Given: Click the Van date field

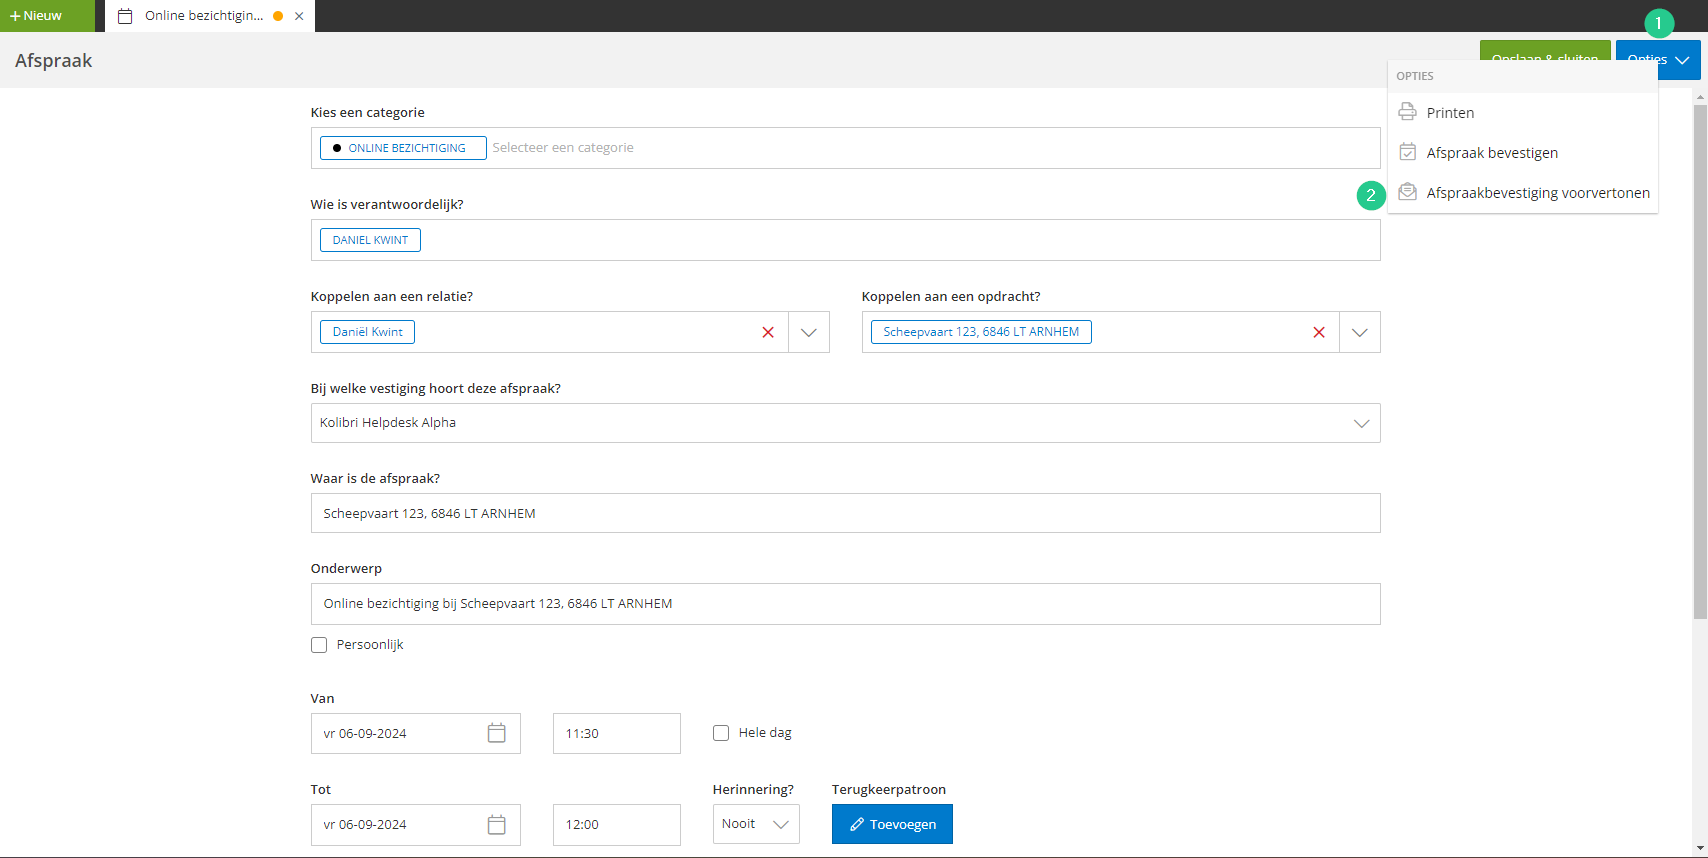Looking at the screenshot, I should click(415, 733).
